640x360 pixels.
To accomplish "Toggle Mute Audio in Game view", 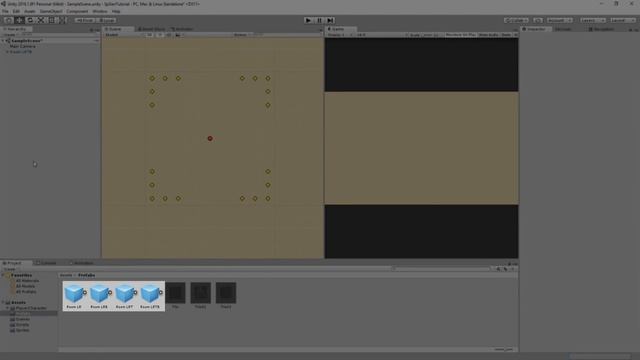I will [x=488, y=35].
